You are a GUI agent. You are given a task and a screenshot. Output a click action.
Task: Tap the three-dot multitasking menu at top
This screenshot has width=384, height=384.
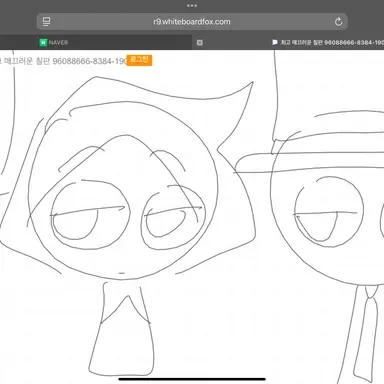tap(192, 5)
